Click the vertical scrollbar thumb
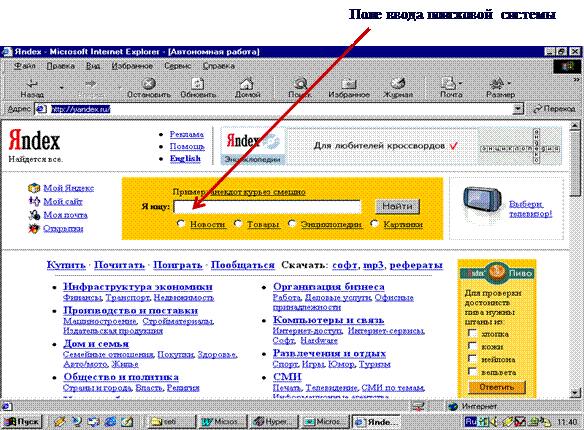 [x=575, y=163]
